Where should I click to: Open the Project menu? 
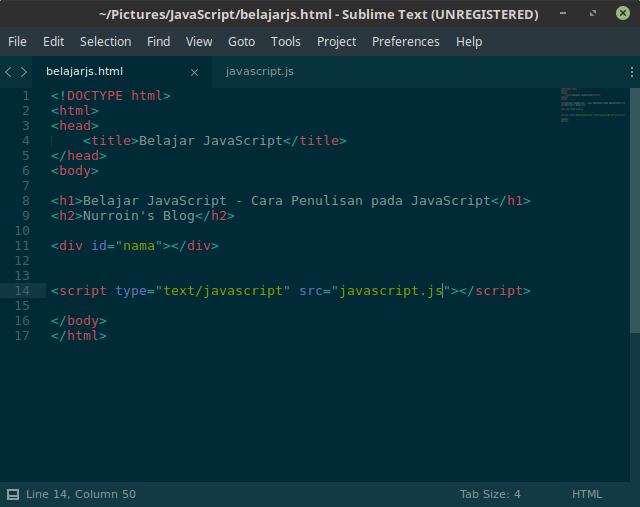(336, 42)
